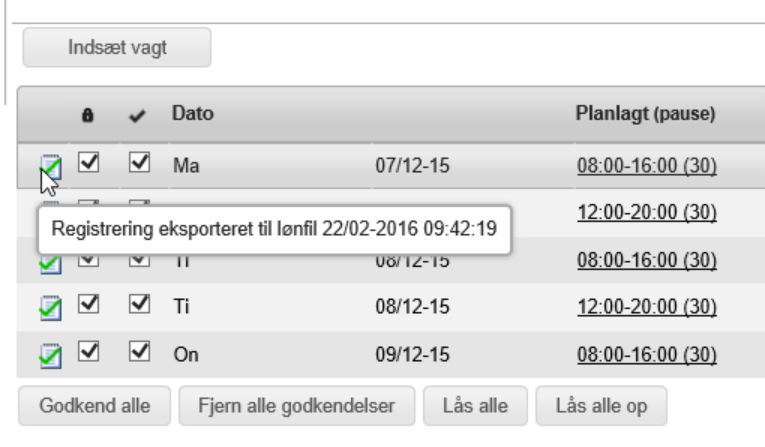Click the padlock icon in table header

89,117
